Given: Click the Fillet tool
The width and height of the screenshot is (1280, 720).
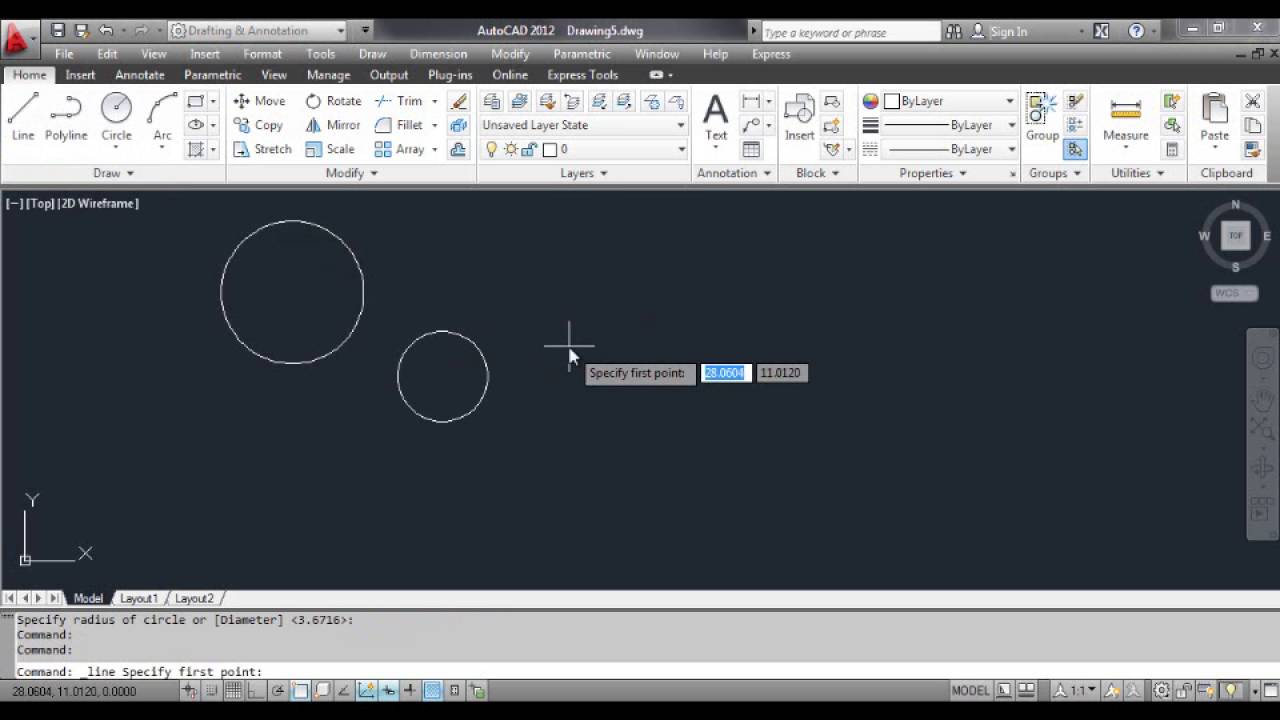Looking at the screenshot, I should coord(398,125).
